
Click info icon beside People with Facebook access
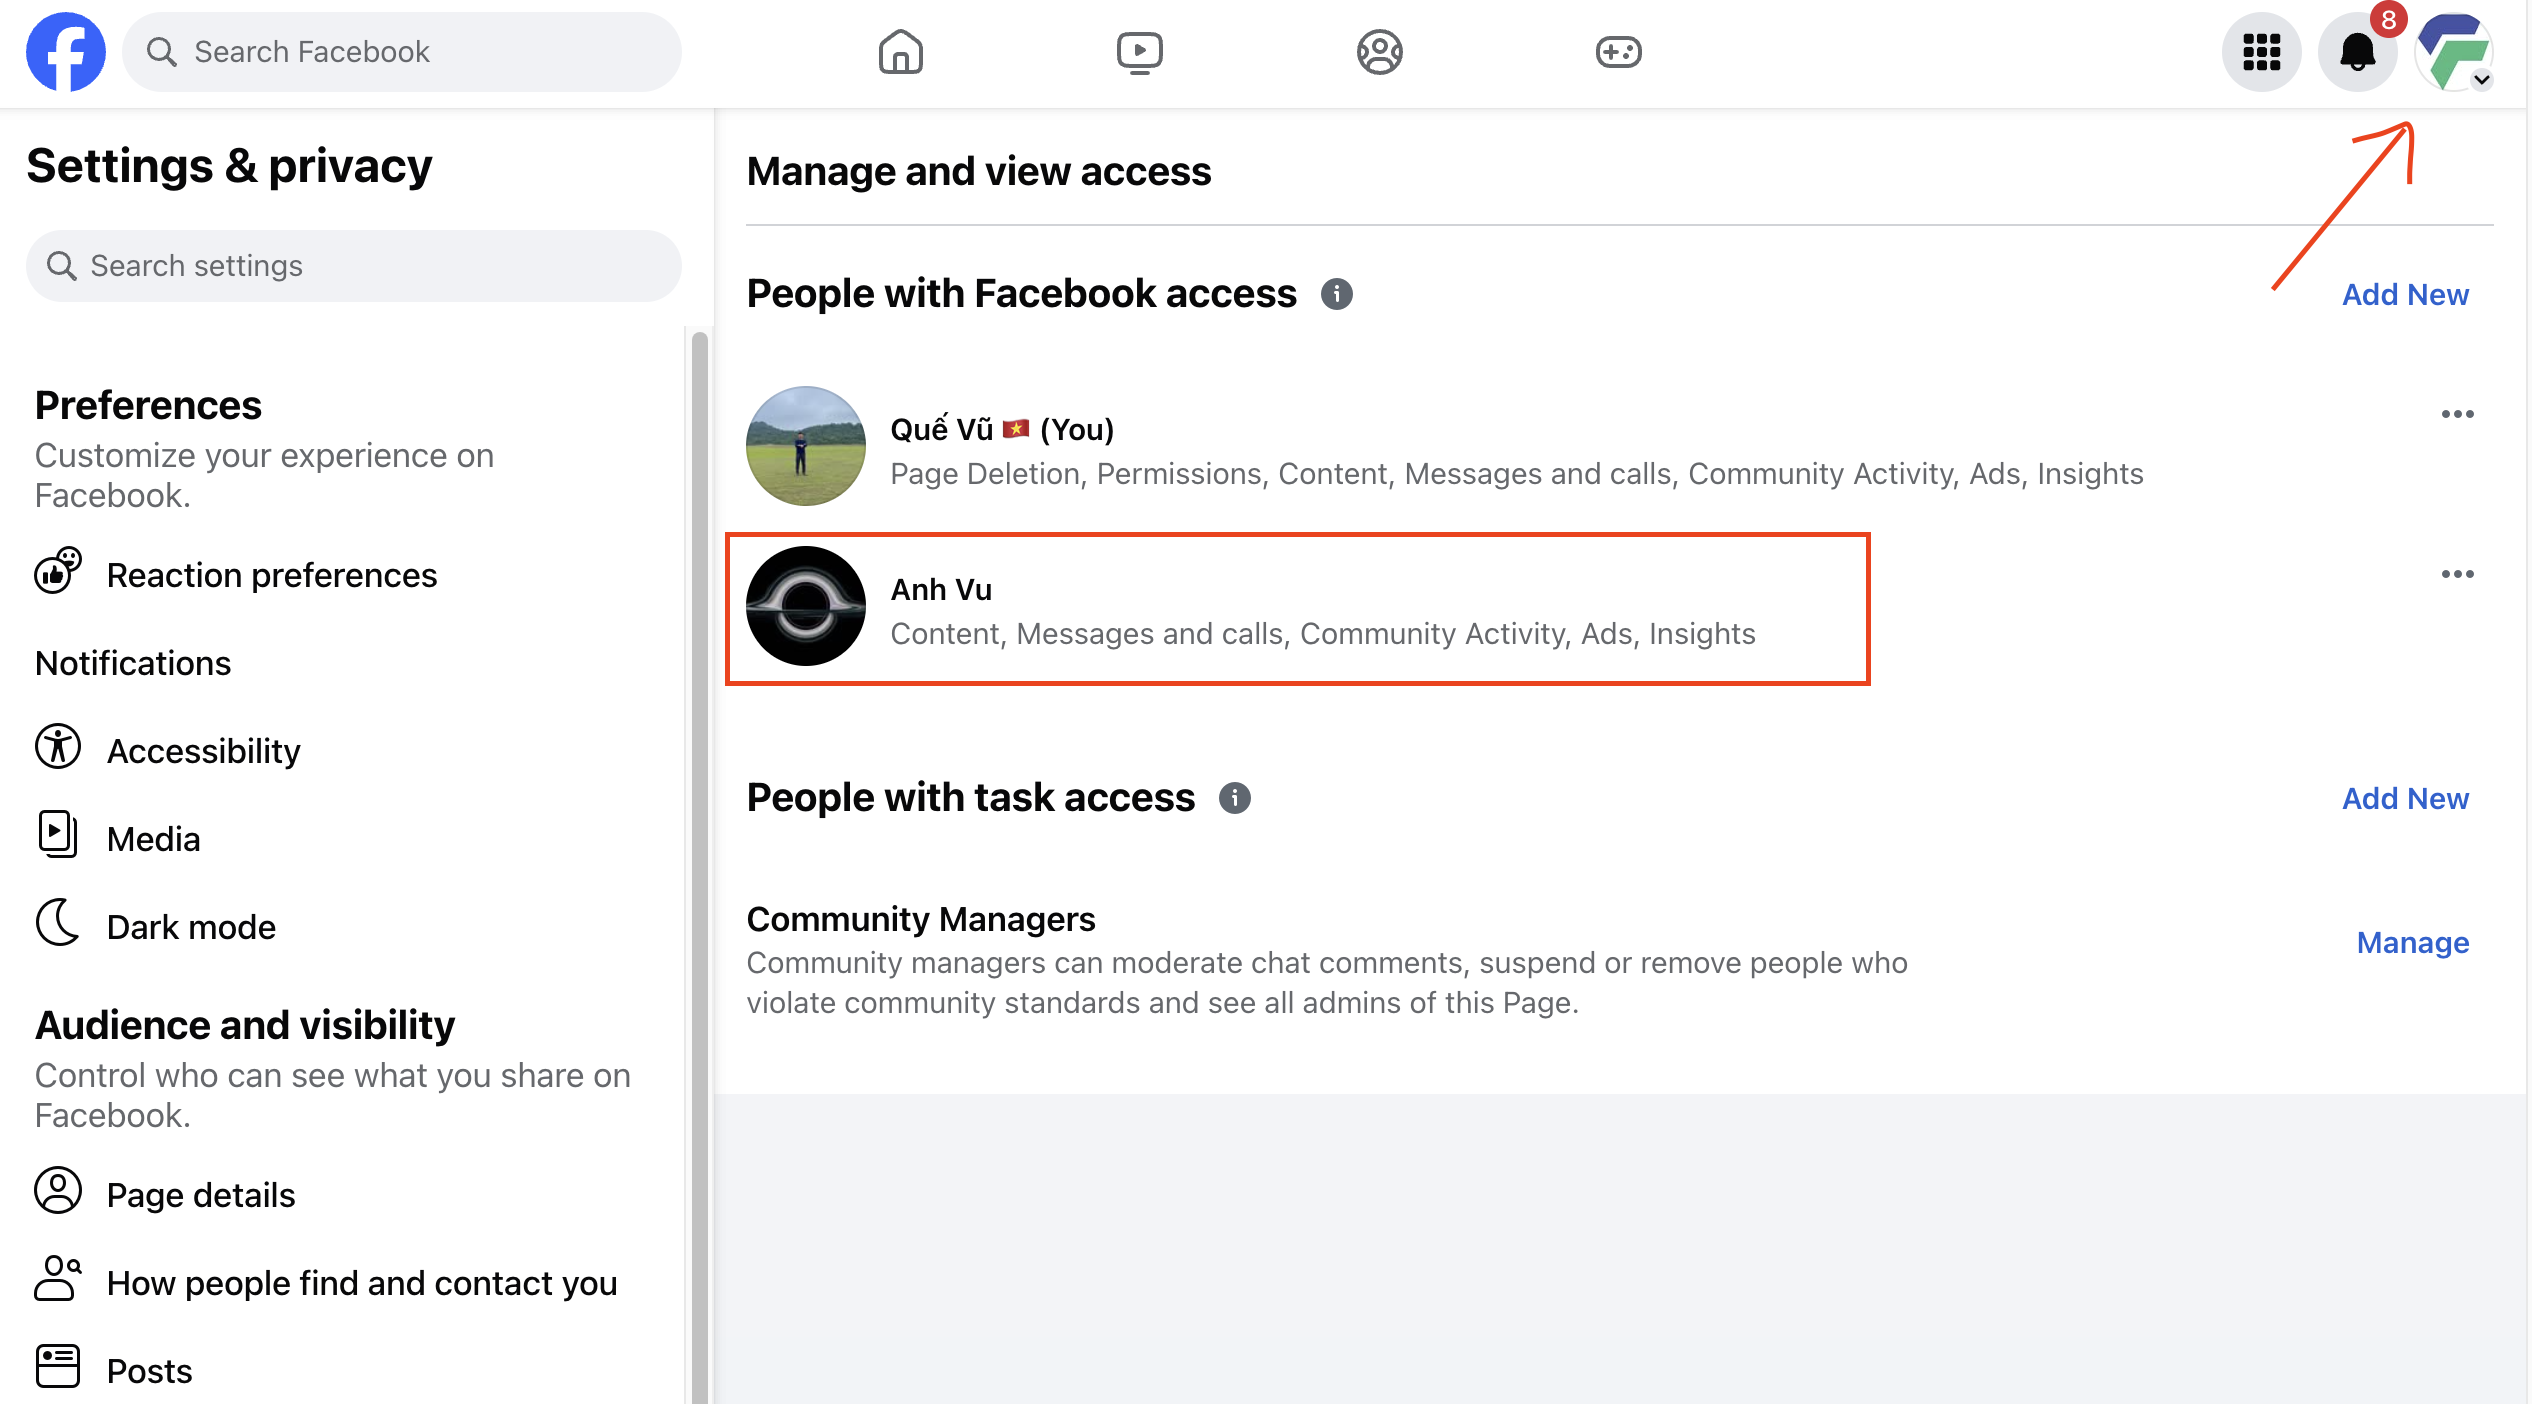click(1336, 294)
